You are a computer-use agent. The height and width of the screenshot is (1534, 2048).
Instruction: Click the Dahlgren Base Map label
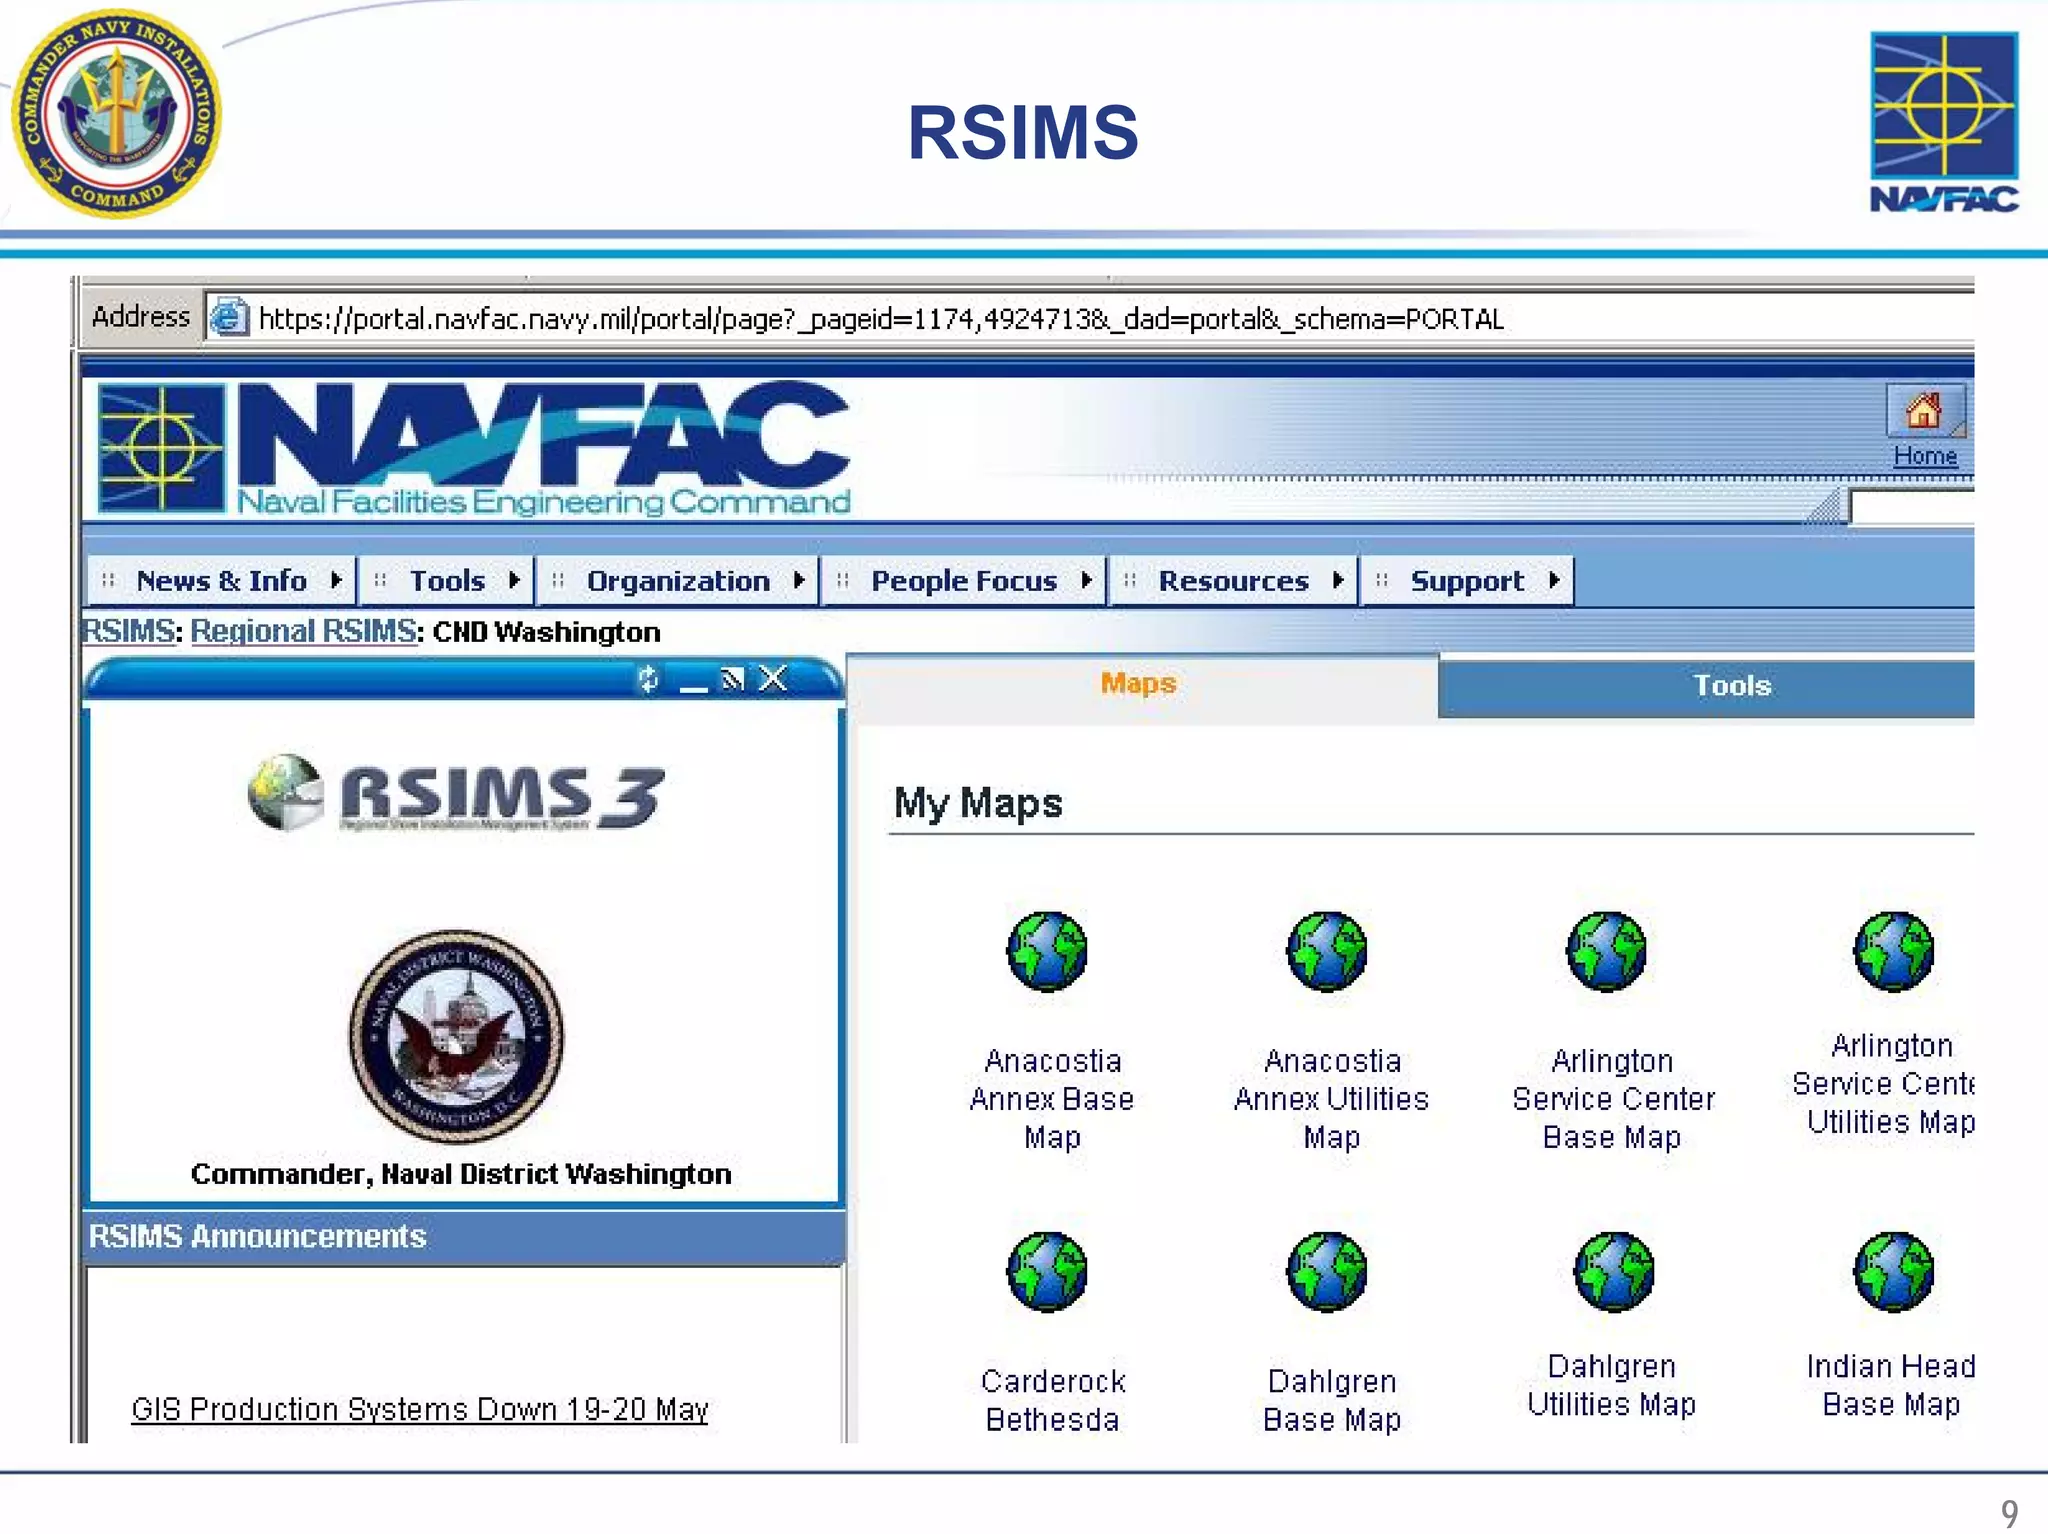tap(1331, 1400)
